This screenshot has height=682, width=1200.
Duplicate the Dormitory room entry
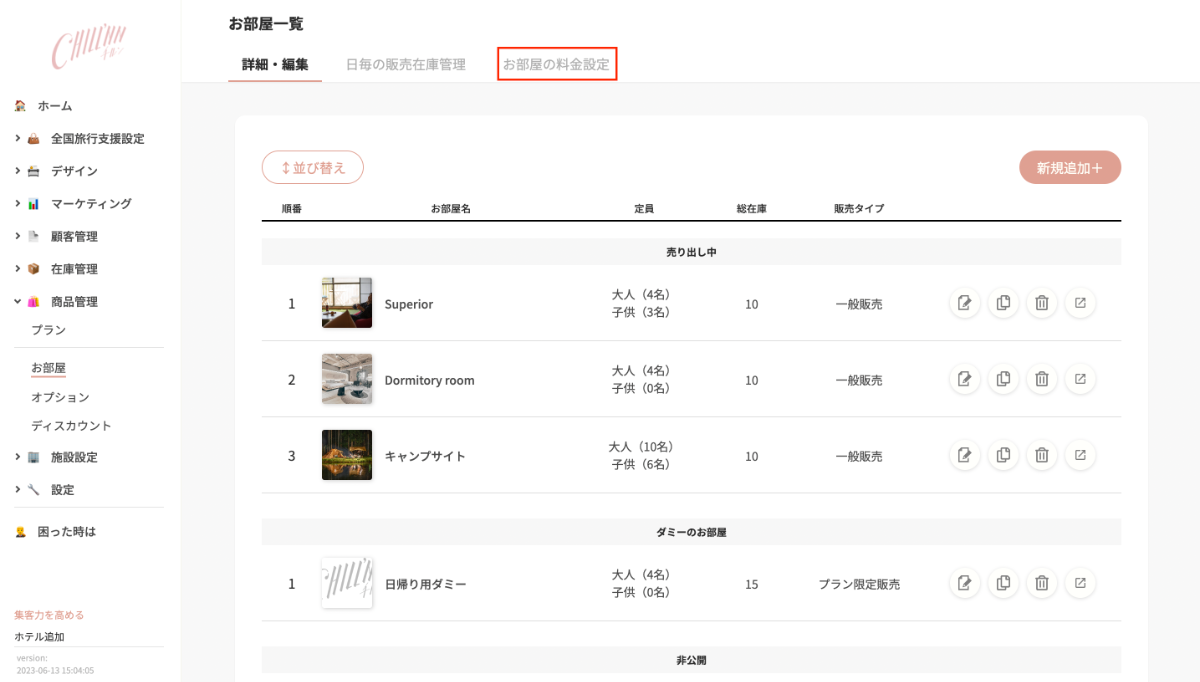pos(1003,379)
